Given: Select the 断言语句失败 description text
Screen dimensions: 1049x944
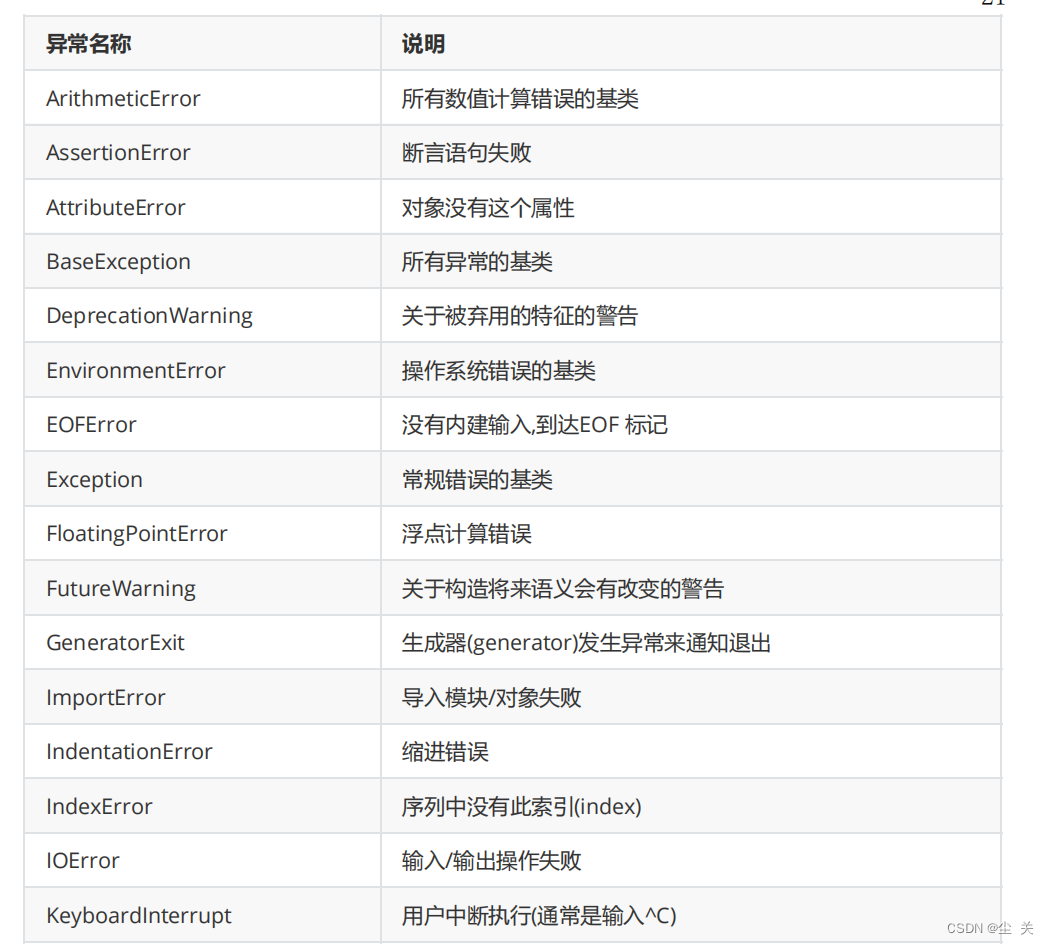Looking at the screenshot, I should (466, 153).
